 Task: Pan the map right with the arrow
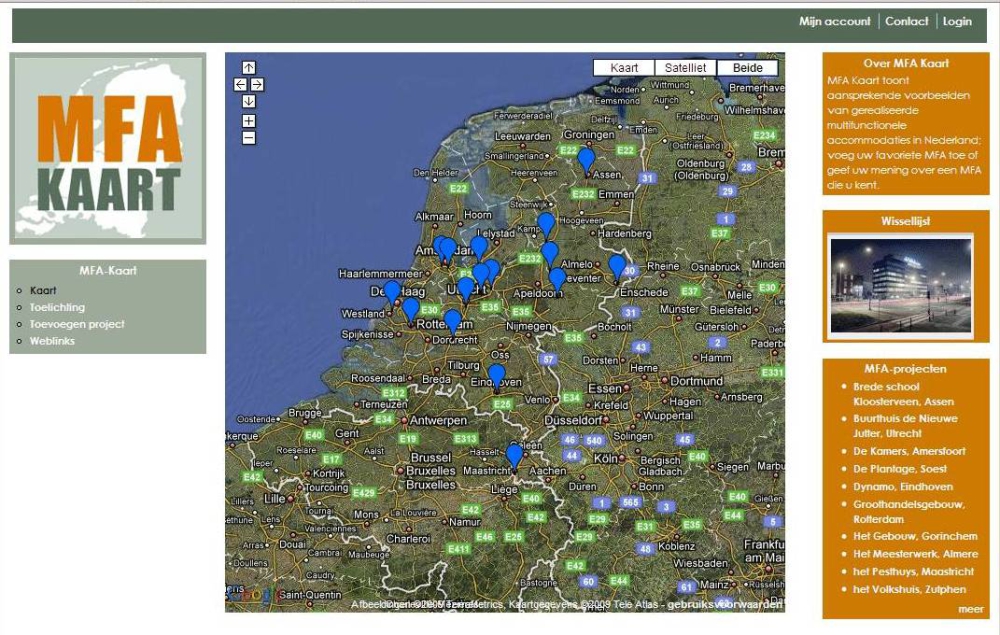(x=257, y=85)
